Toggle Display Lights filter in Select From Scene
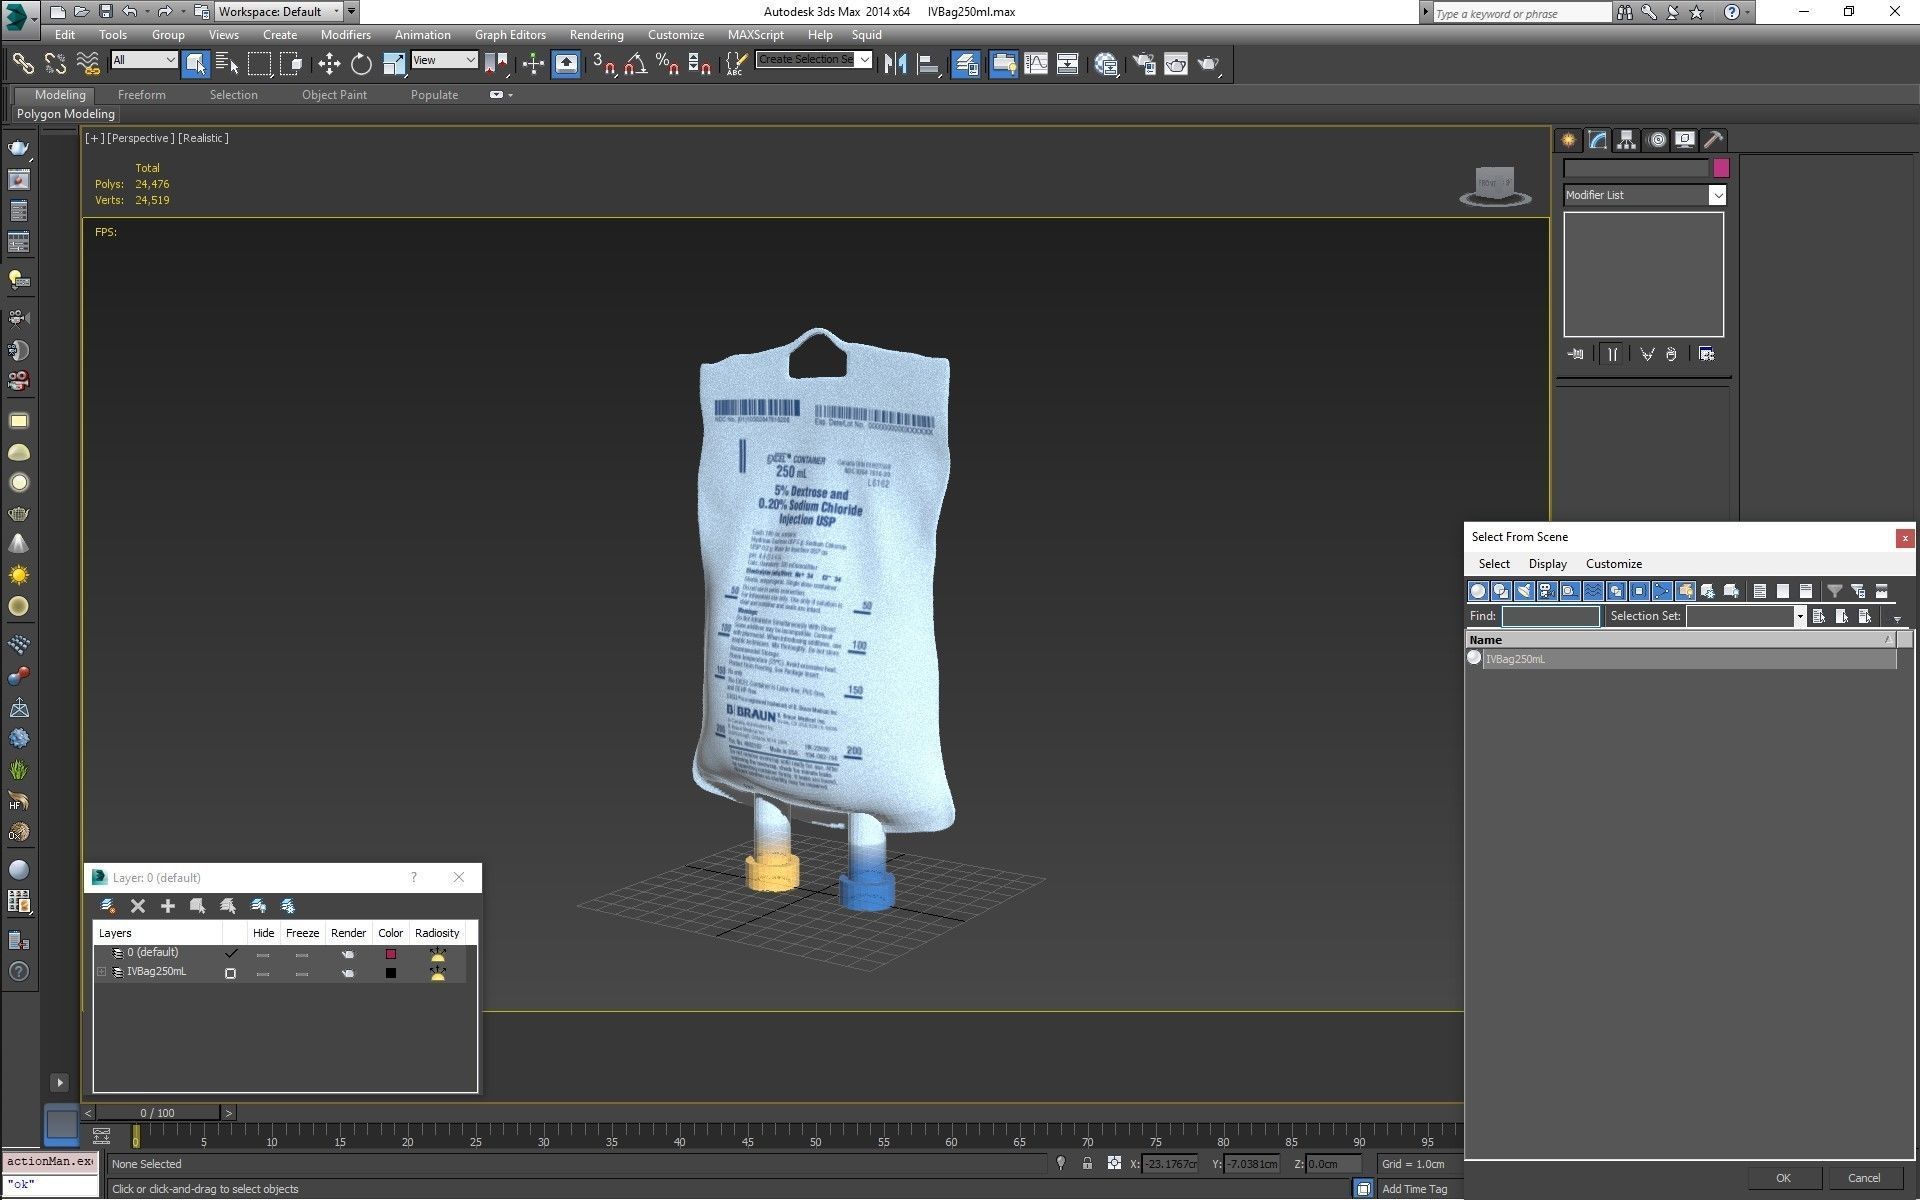The height and width of the screenshot is (1200, 1920). click(x=1524, y=591)
